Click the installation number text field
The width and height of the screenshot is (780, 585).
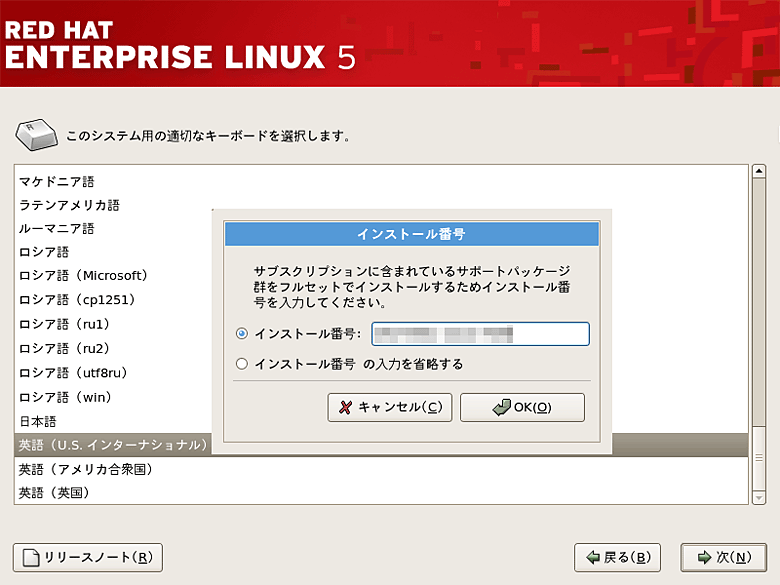480,334
